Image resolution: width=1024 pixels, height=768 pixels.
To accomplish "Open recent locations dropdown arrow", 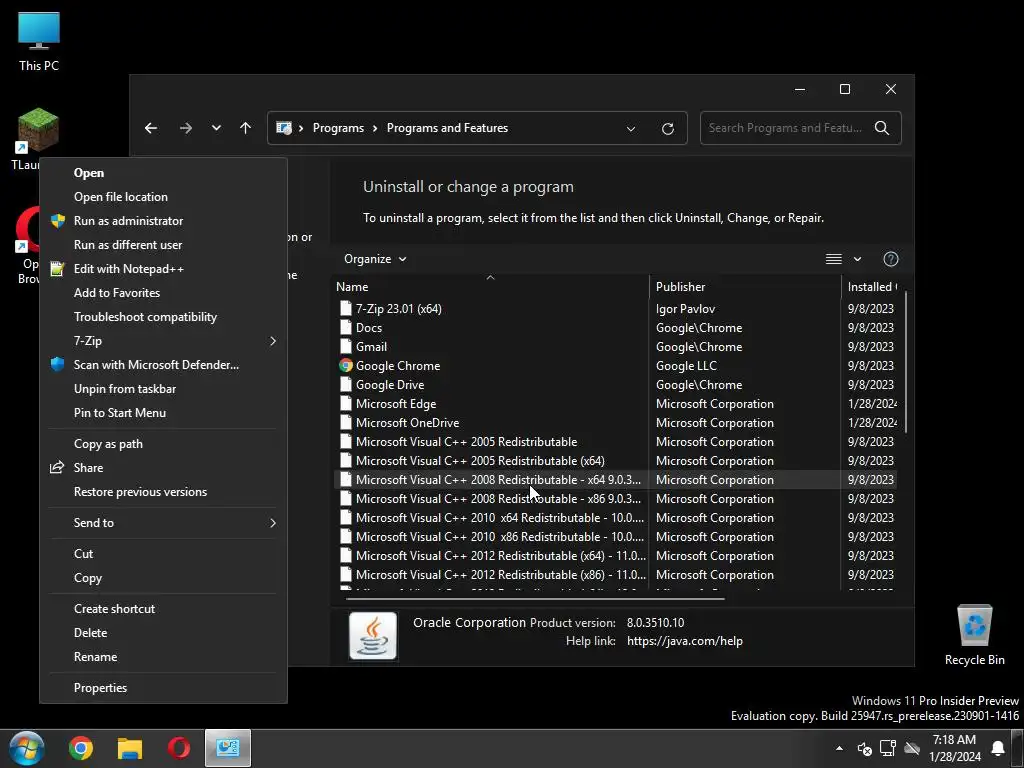I will [x=216, y=128].
